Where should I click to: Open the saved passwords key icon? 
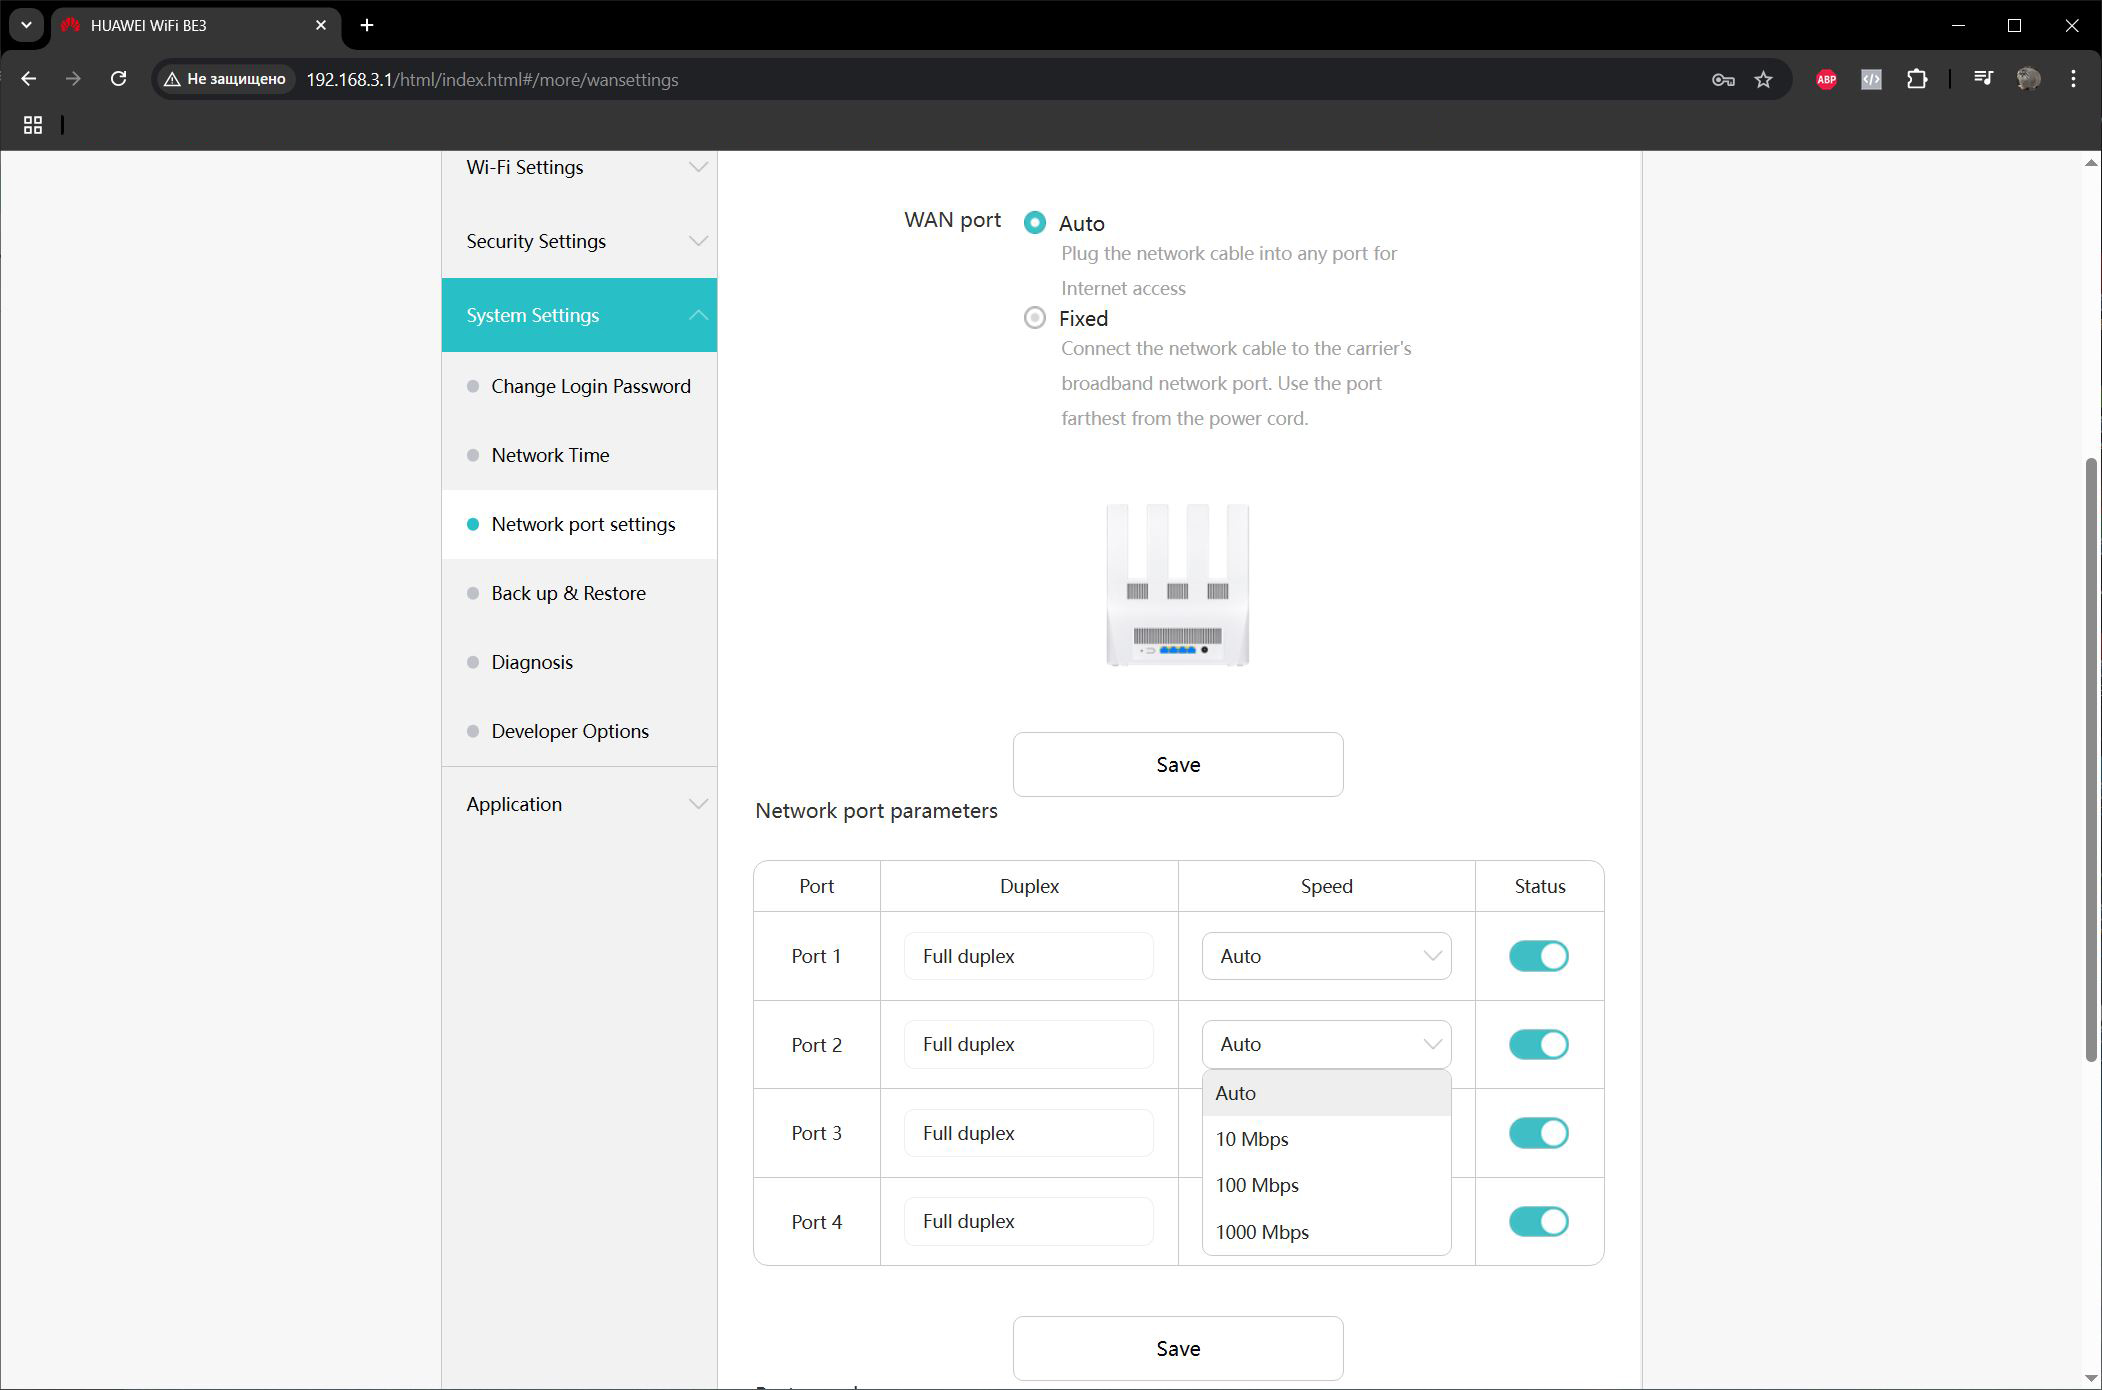click(x=1722, y=79)
